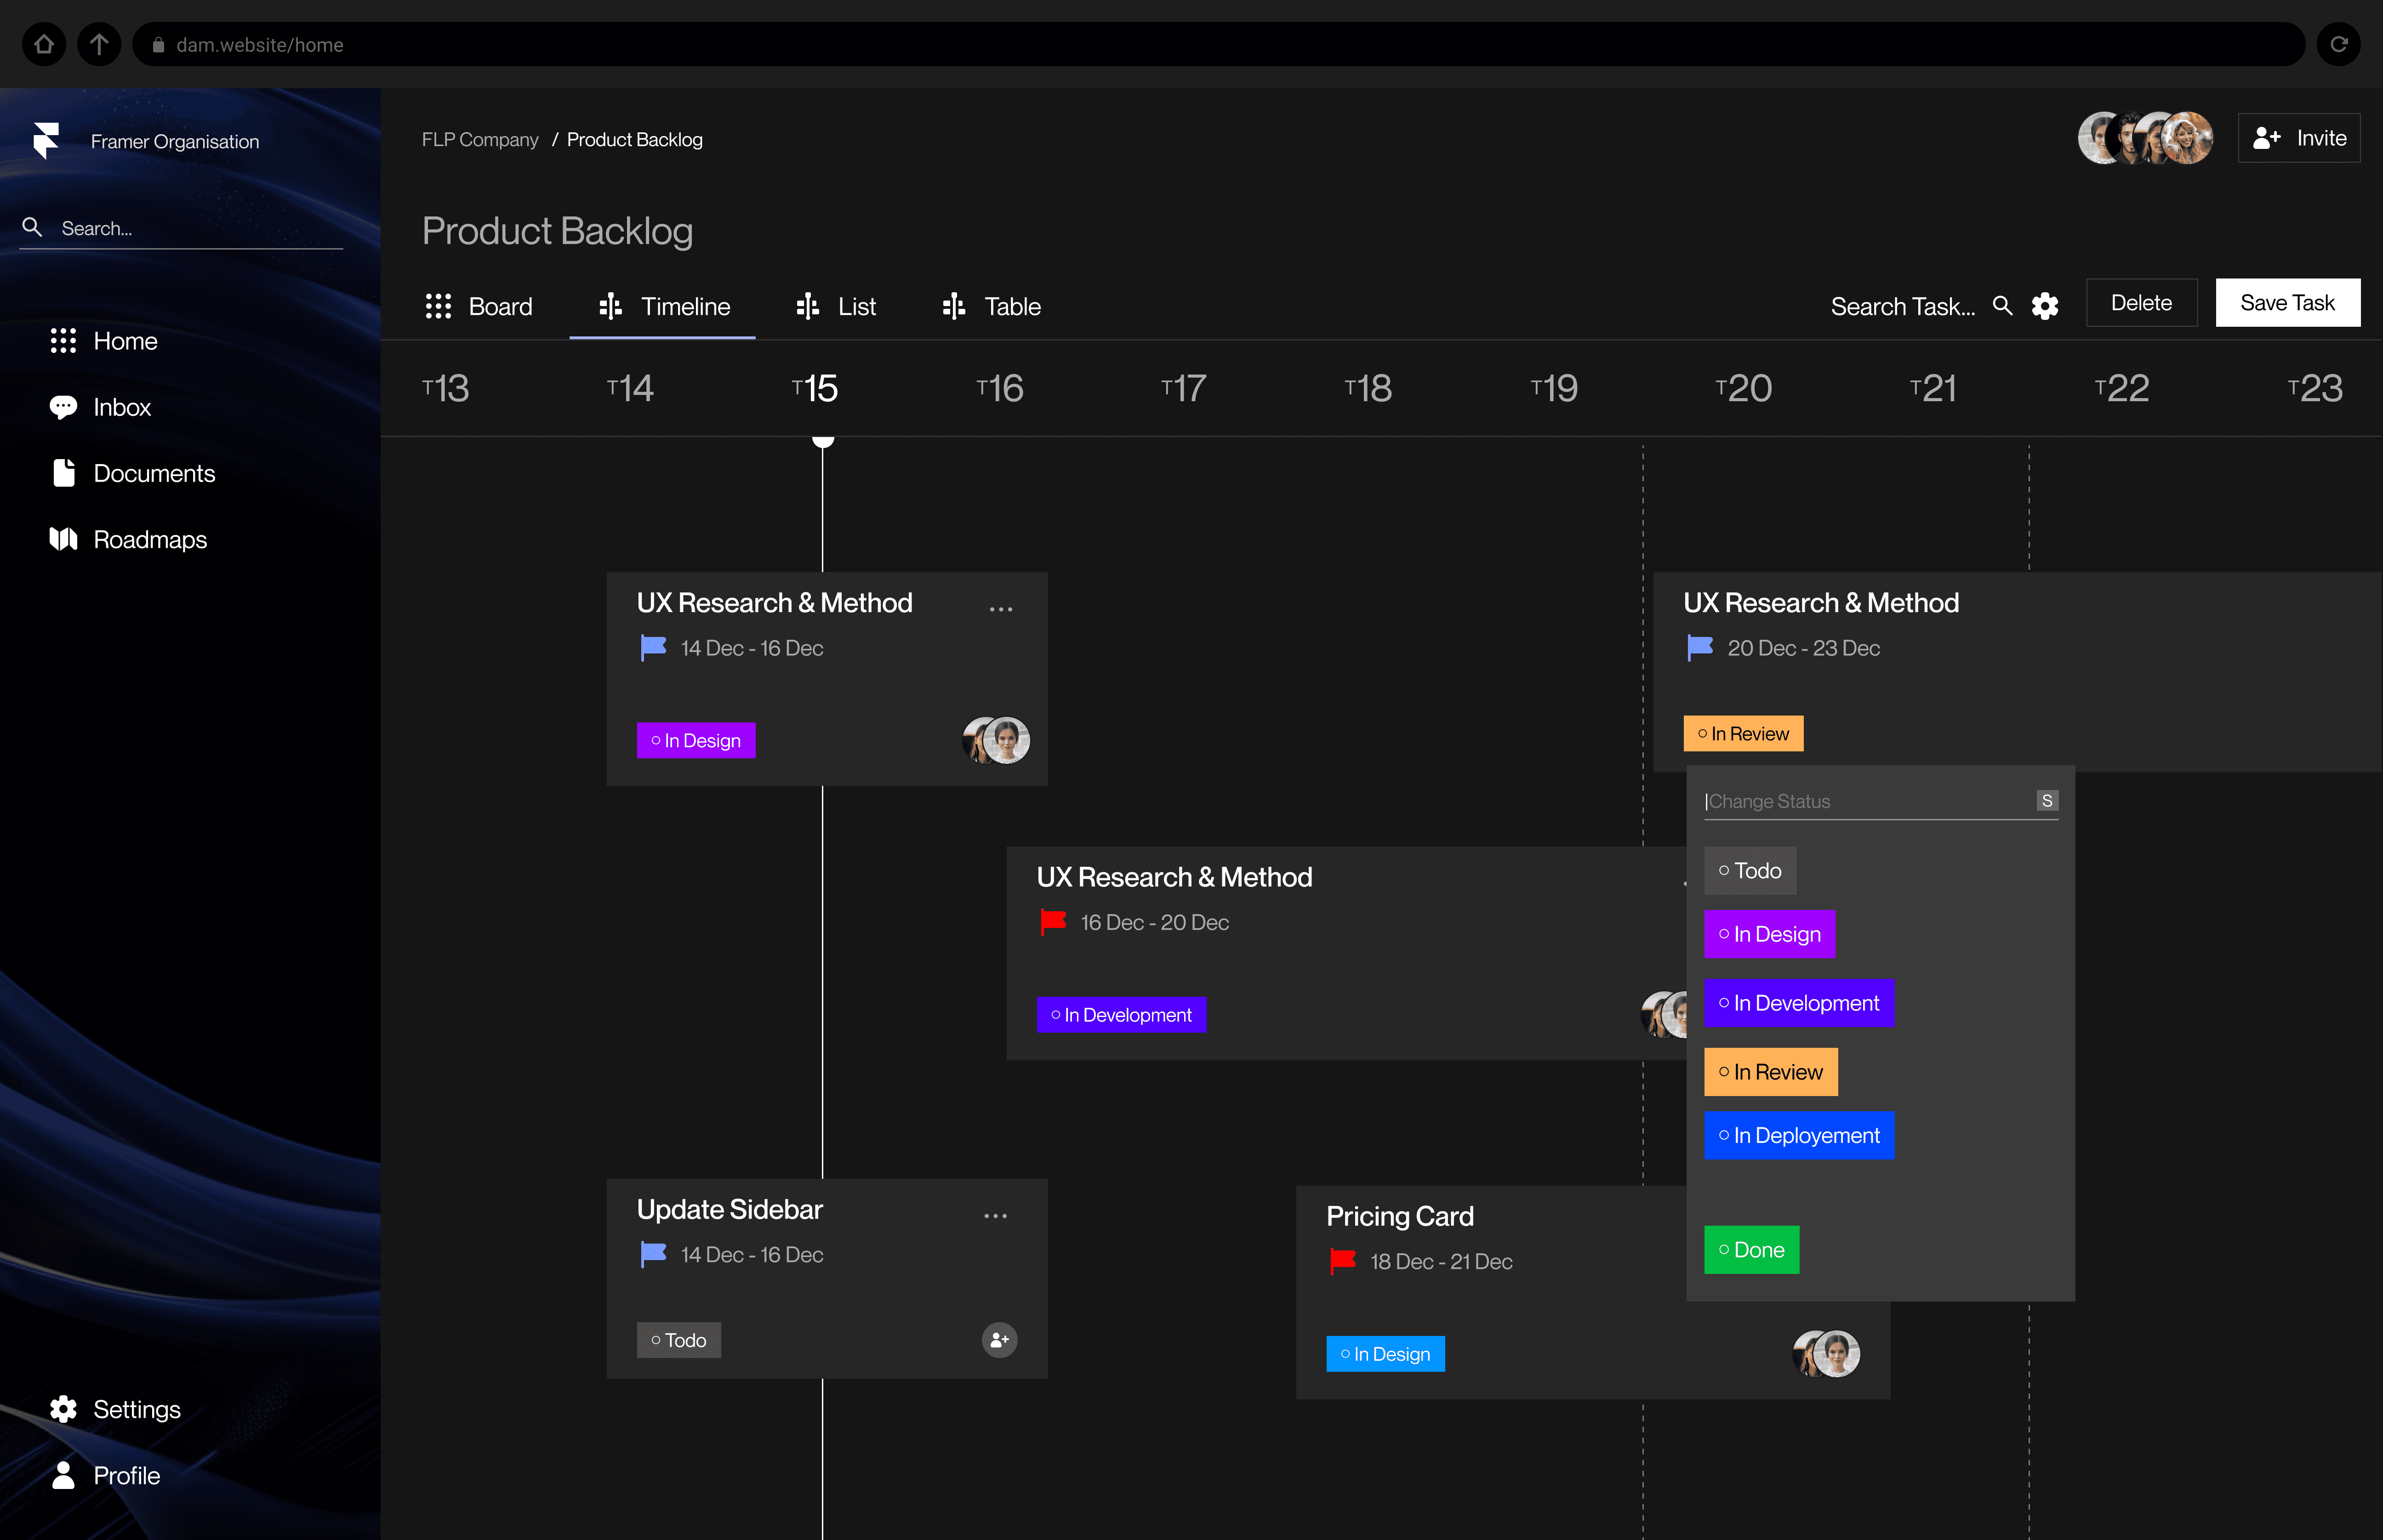The image size is (2383, 1540).
Task: Click the browser reload icon
Action: pos(2338,44)
